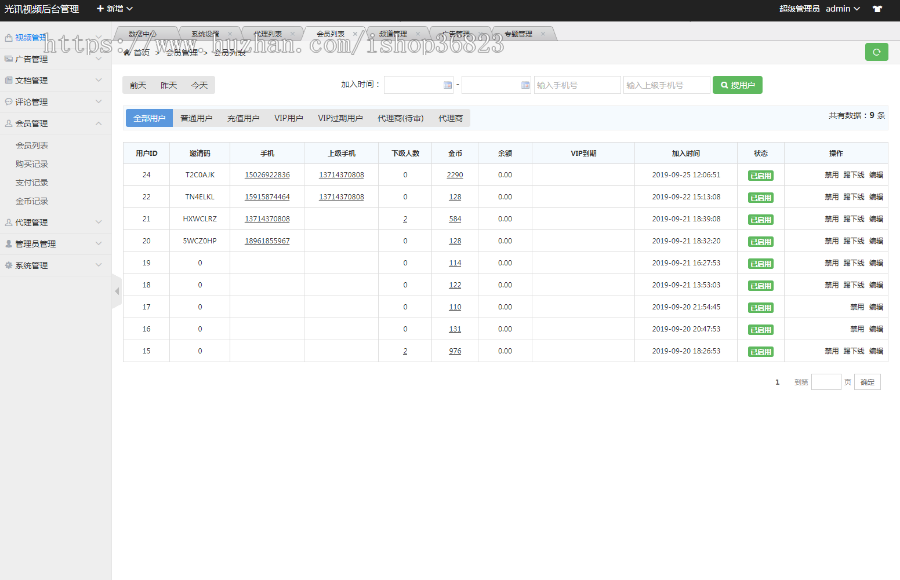Collapse the 会员管理 sidebar section
900x580 pixels.
coord(55,124)
